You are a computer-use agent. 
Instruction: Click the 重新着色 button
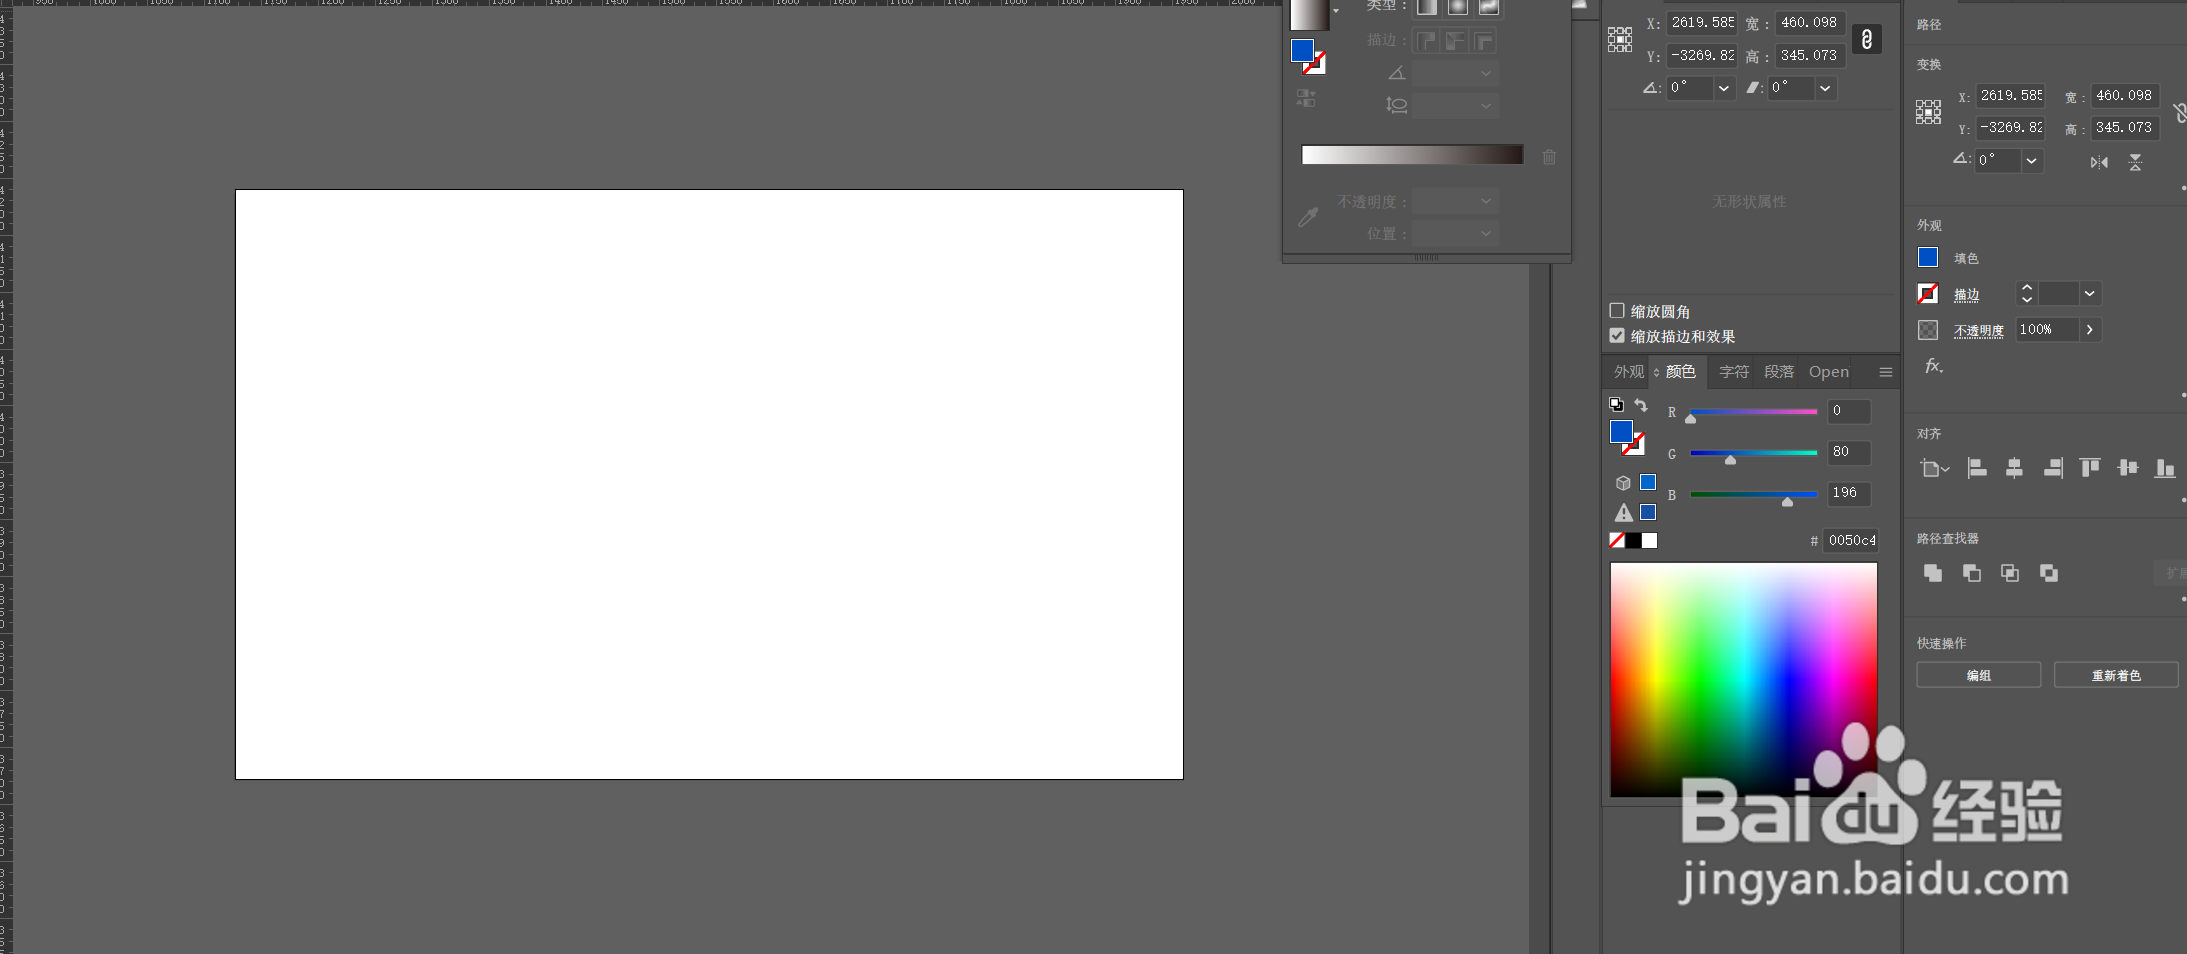pyautogui.click(x=2116, y=675)
